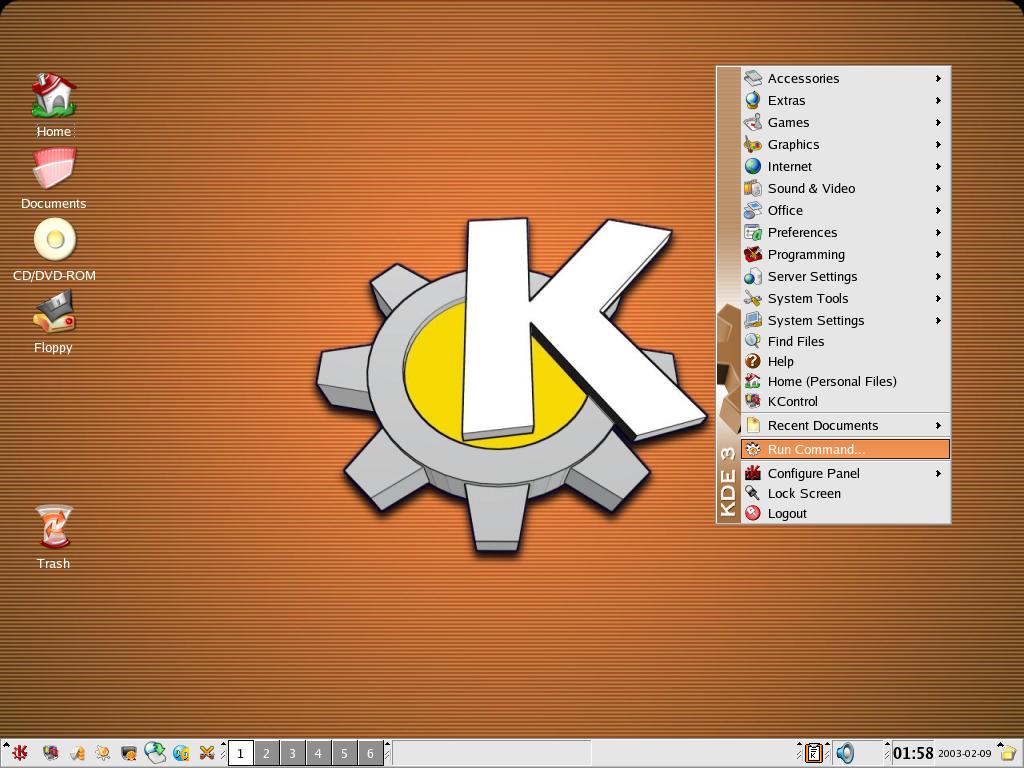Image resolution: width=1024 pixels, height=768 pixels.
Task: Open the Server Settings menu entry
Action: 845,276
